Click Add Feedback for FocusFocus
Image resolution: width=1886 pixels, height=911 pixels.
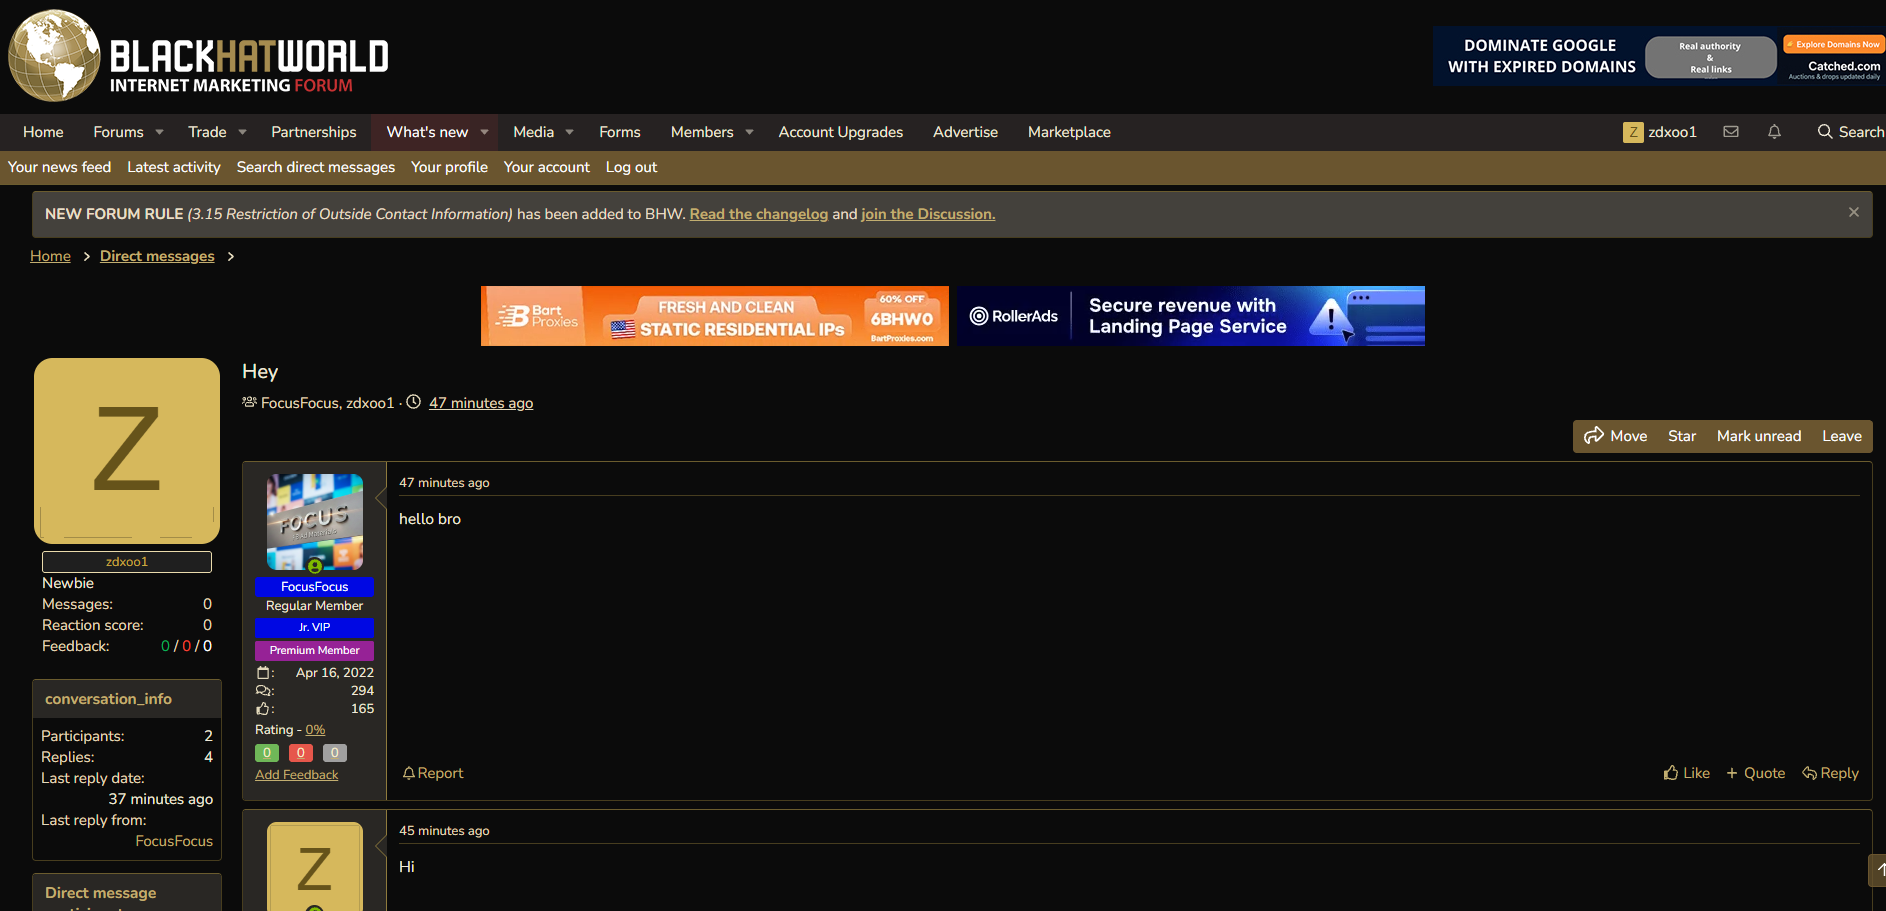point(296,775)
